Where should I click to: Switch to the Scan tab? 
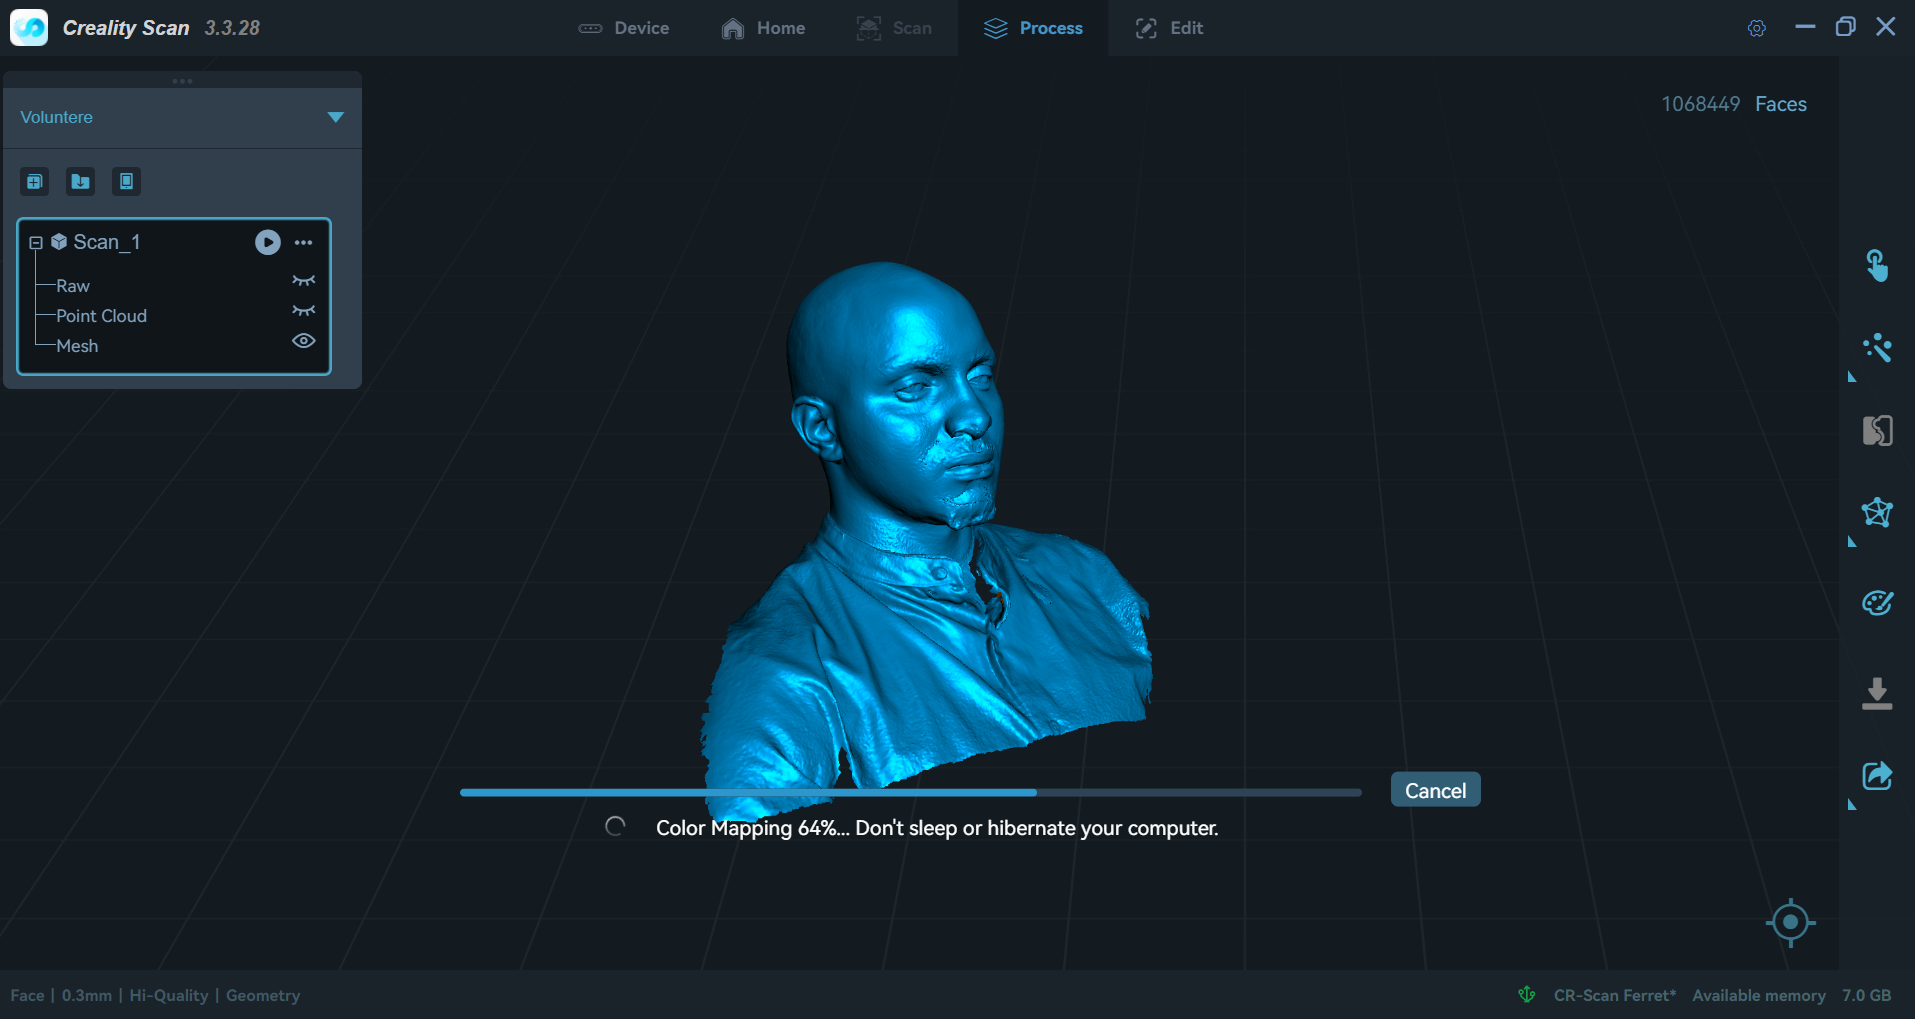894,28
